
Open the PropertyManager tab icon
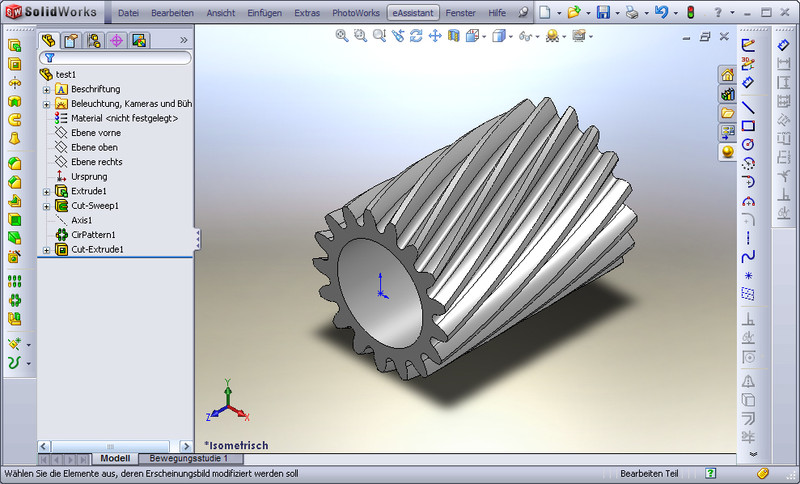70,41
